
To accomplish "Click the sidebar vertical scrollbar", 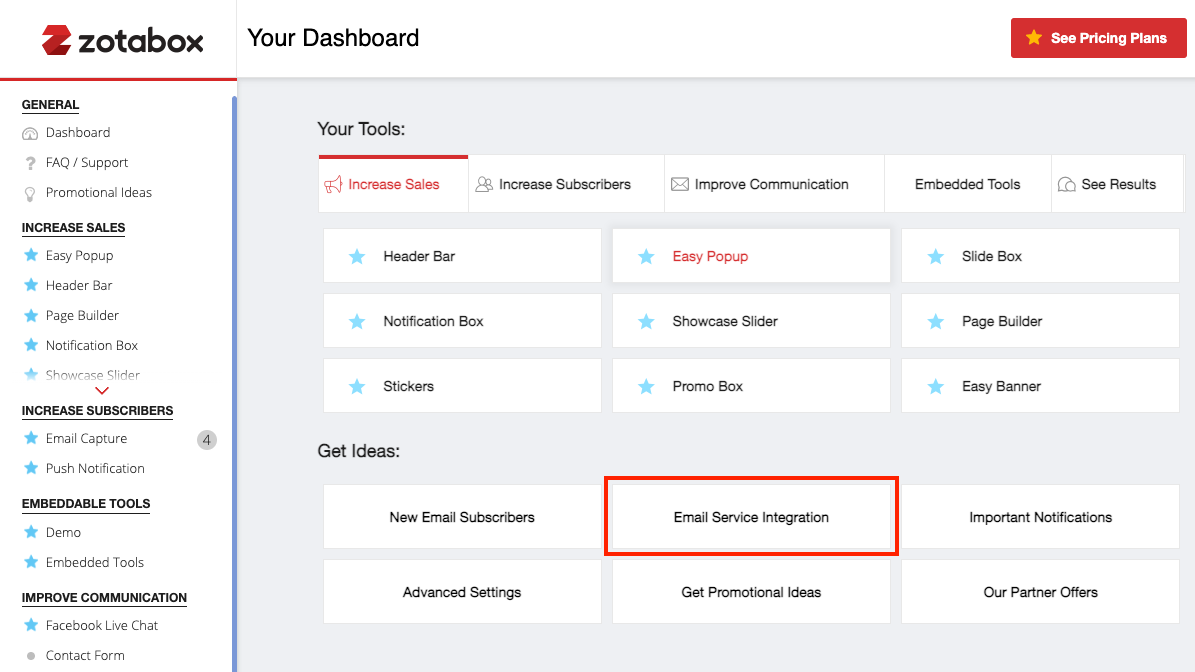I will coord(234,380).
